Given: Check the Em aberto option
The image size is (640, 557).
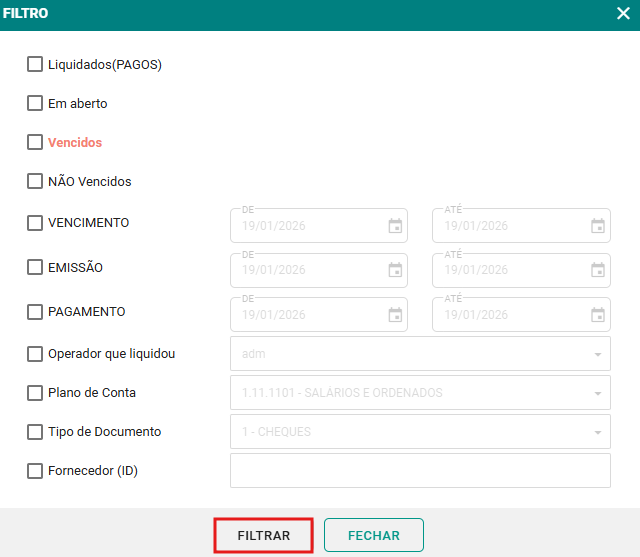Looking at the screenshot, I should pos(35,103).
